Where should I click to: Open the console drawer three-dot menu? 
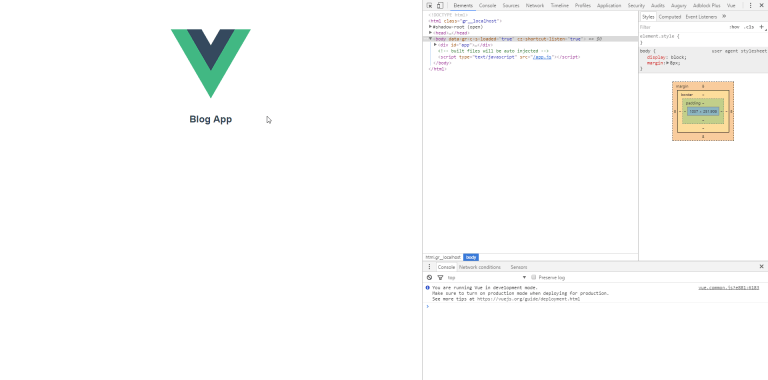coord(430,267)
